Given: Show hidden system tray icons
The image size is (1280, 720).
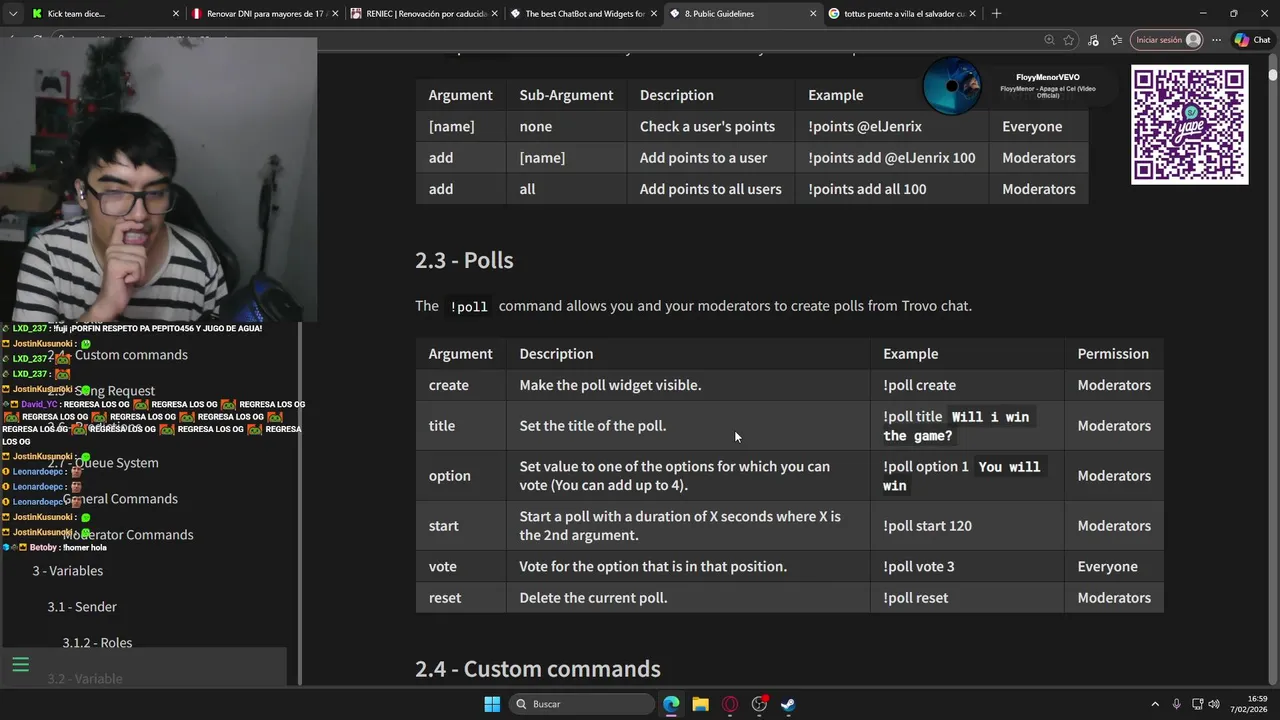Looking at the screenshot, I should pos(1155,704).
